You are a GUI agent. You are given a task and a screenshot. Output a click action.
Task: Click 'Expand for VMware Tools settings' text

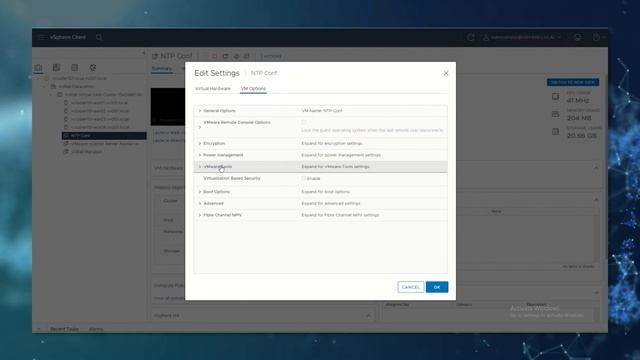(336, 167)
